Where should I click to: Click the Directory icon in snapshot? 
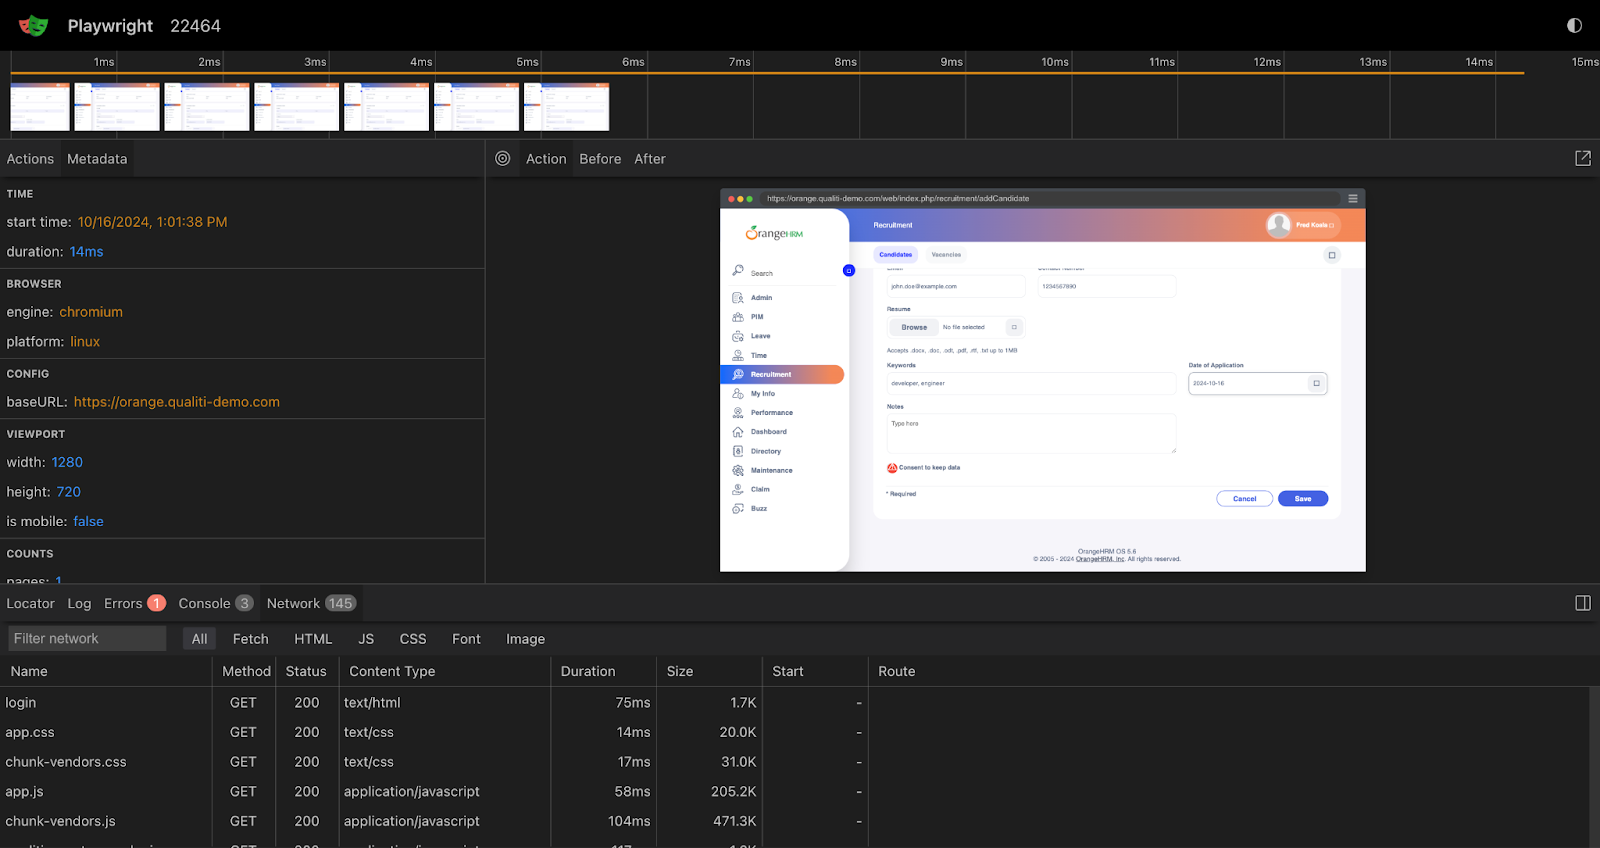(738, 451)
